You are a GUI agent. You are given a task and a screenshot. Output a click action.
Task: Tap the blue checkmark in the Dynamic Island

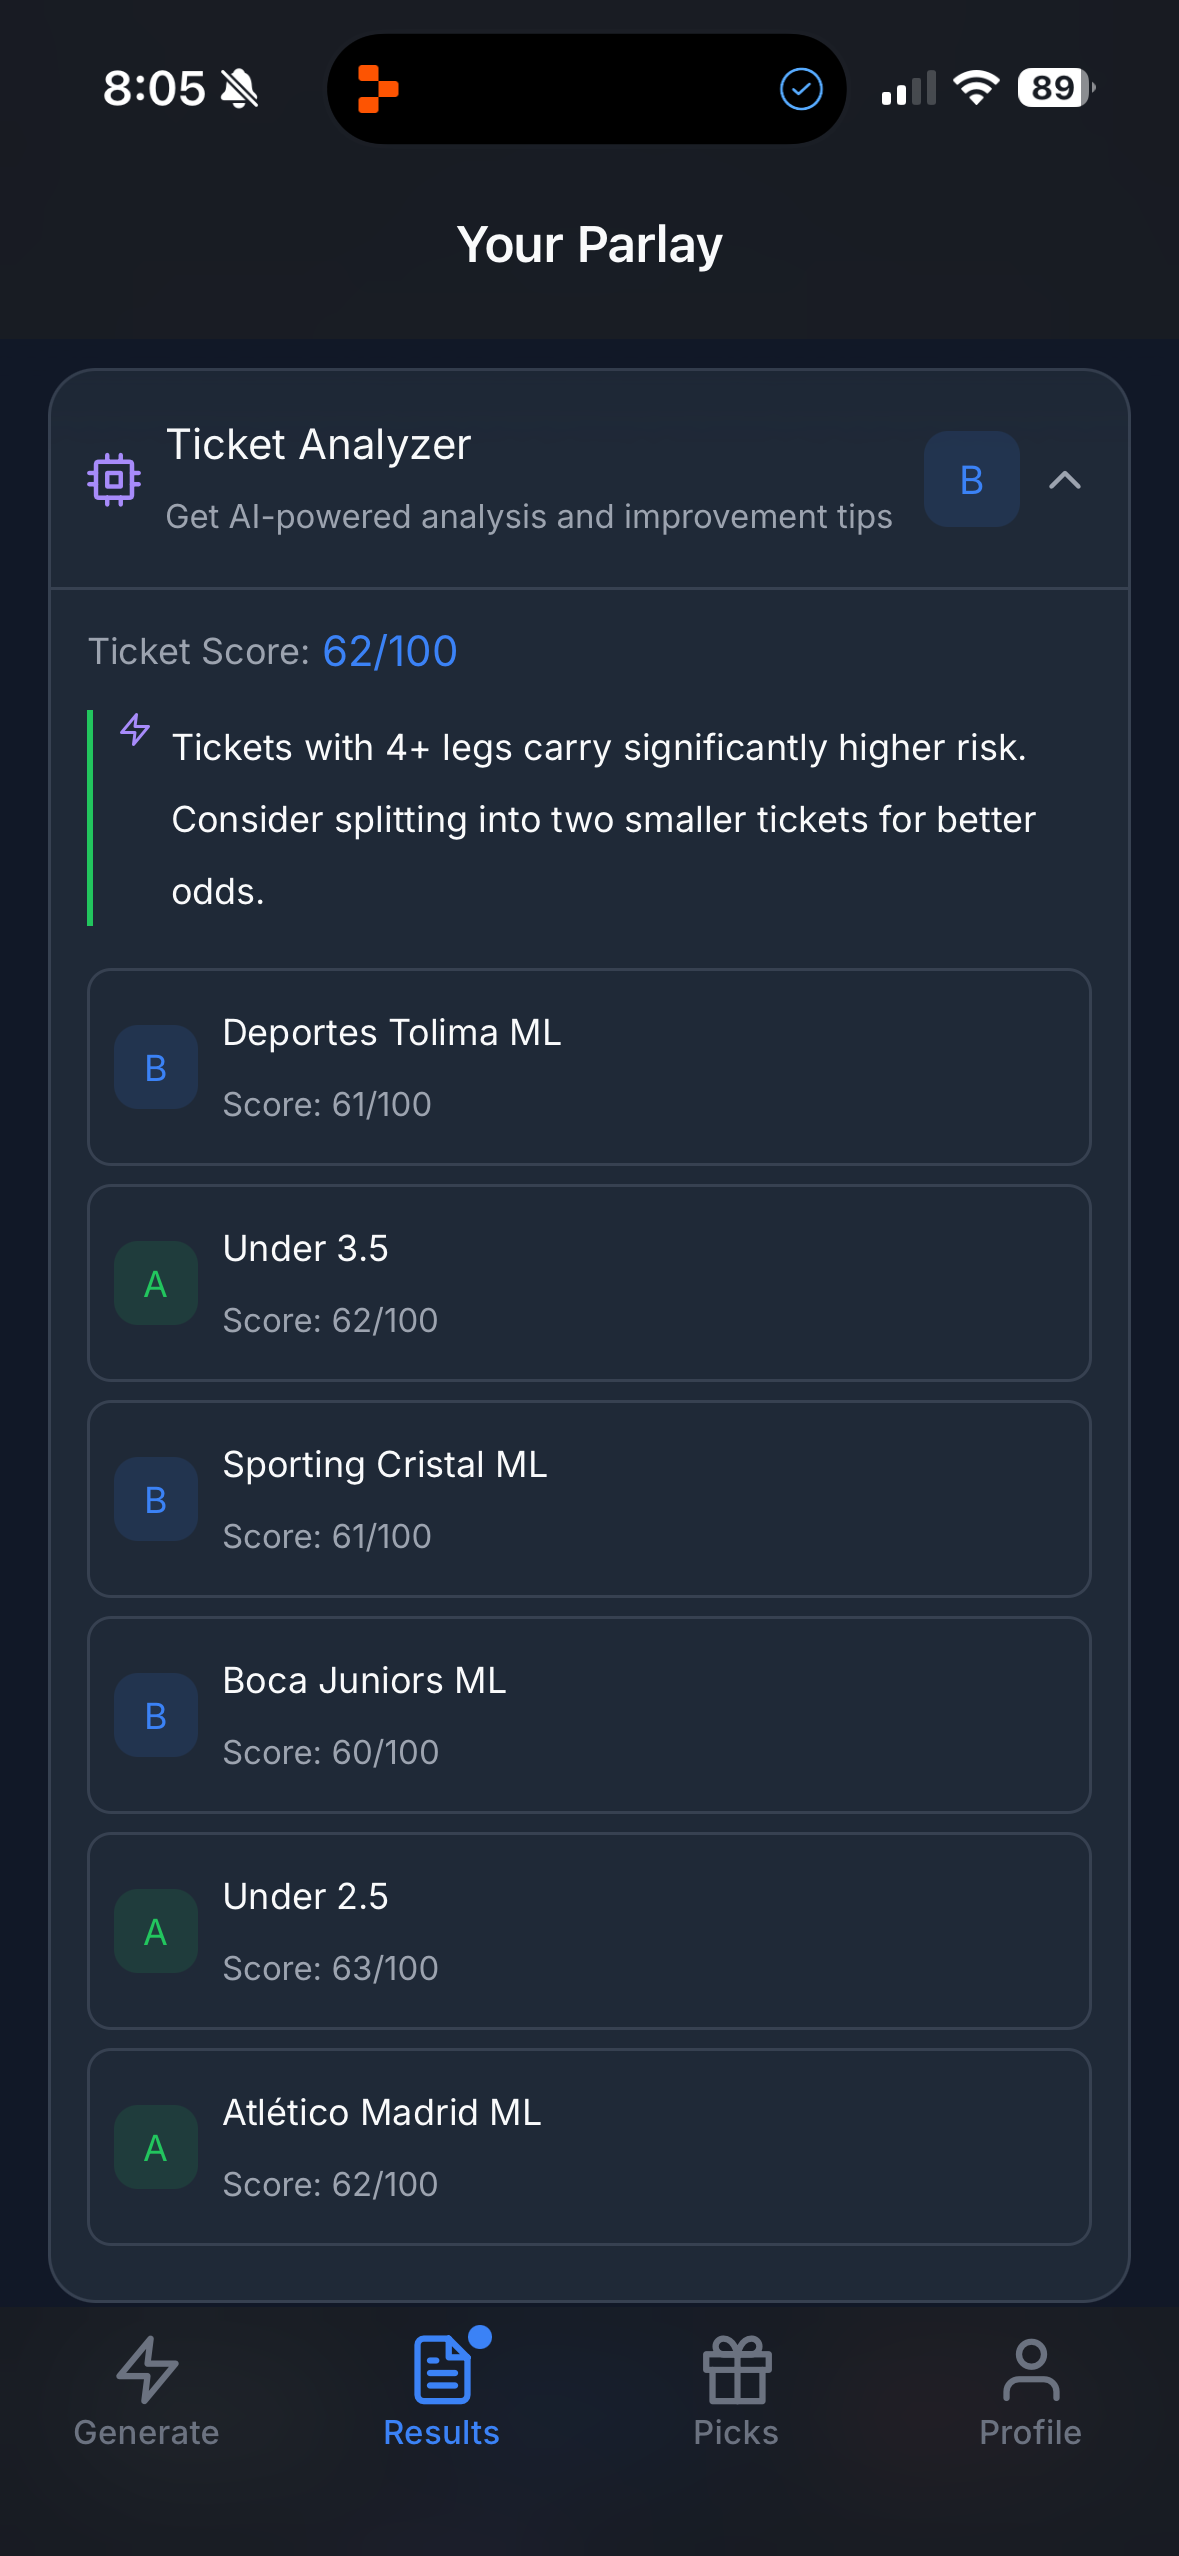[x=799, y=88]
